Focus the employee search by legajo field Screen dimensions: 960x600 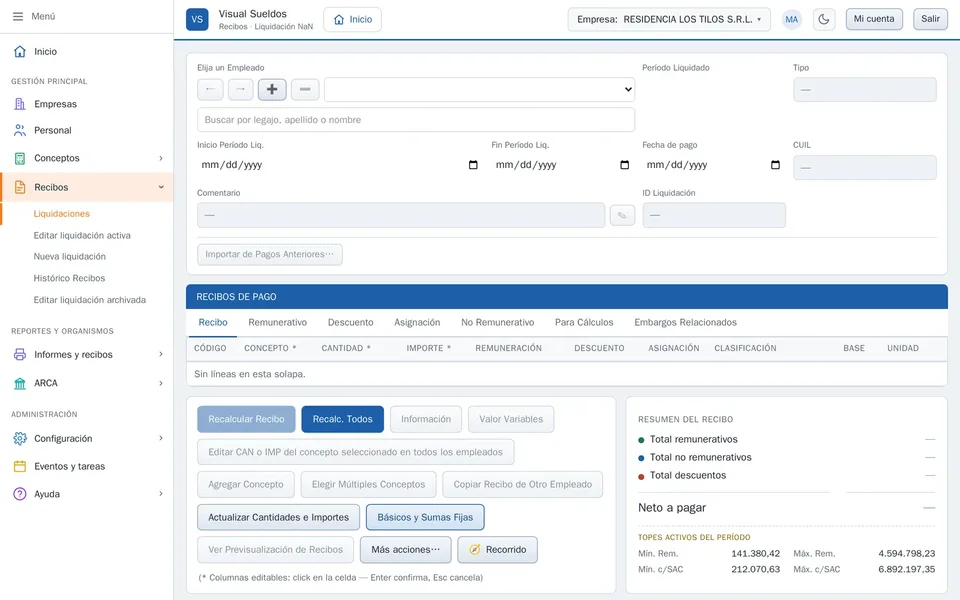(416, 119)
